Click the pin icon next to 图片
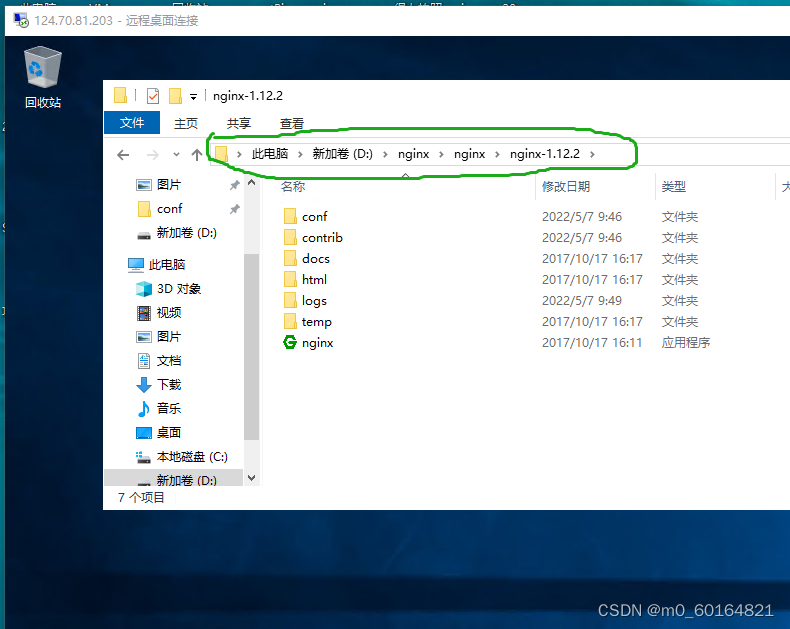Image resolution: width=790 pixels, height=629 pixels. [234, 185]
